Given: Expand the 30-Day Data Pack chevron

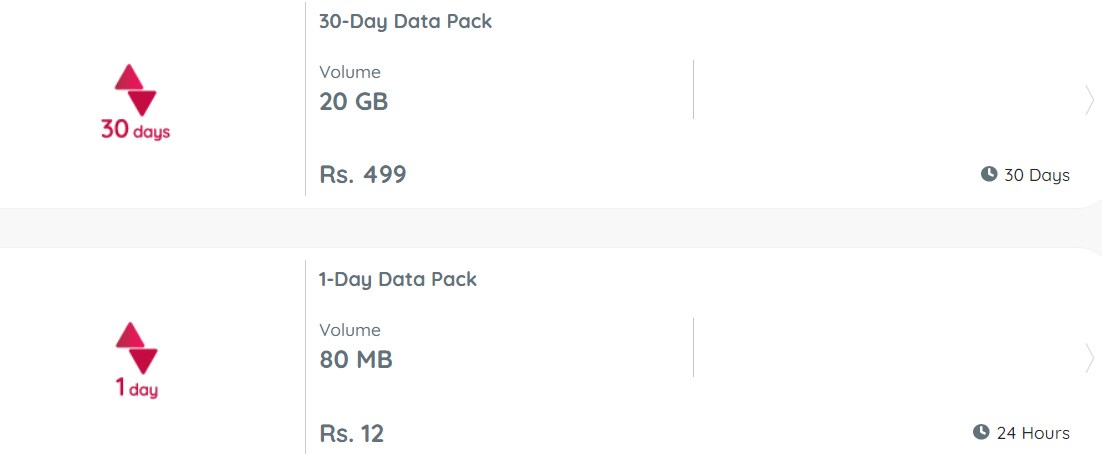Looking at the screenshot, I should pos(1089,100).
